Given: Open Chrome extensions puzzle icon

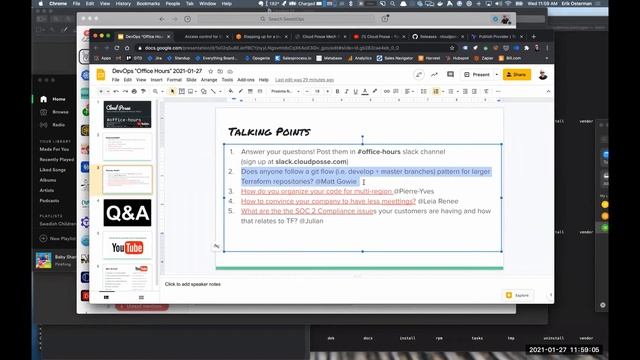Looking at the screenshot, I should [527, 48].
